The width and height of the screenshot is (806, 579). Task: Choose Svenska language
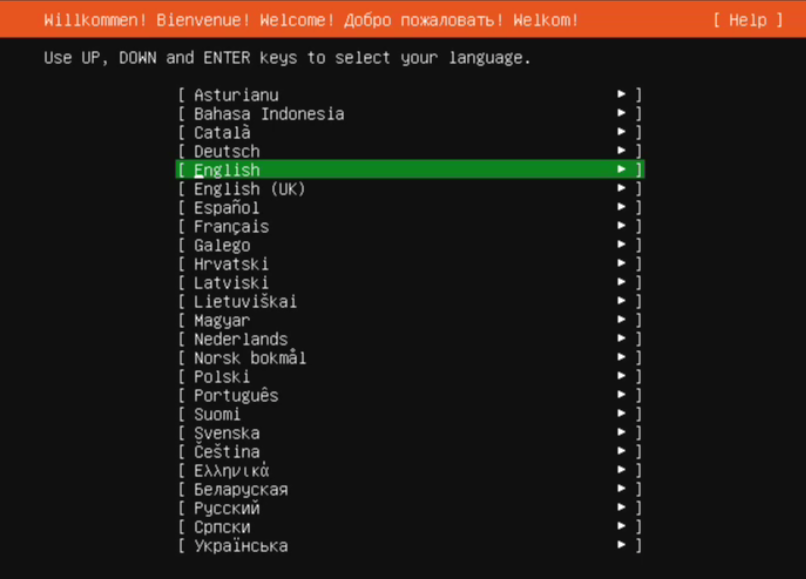click(410, 432)
